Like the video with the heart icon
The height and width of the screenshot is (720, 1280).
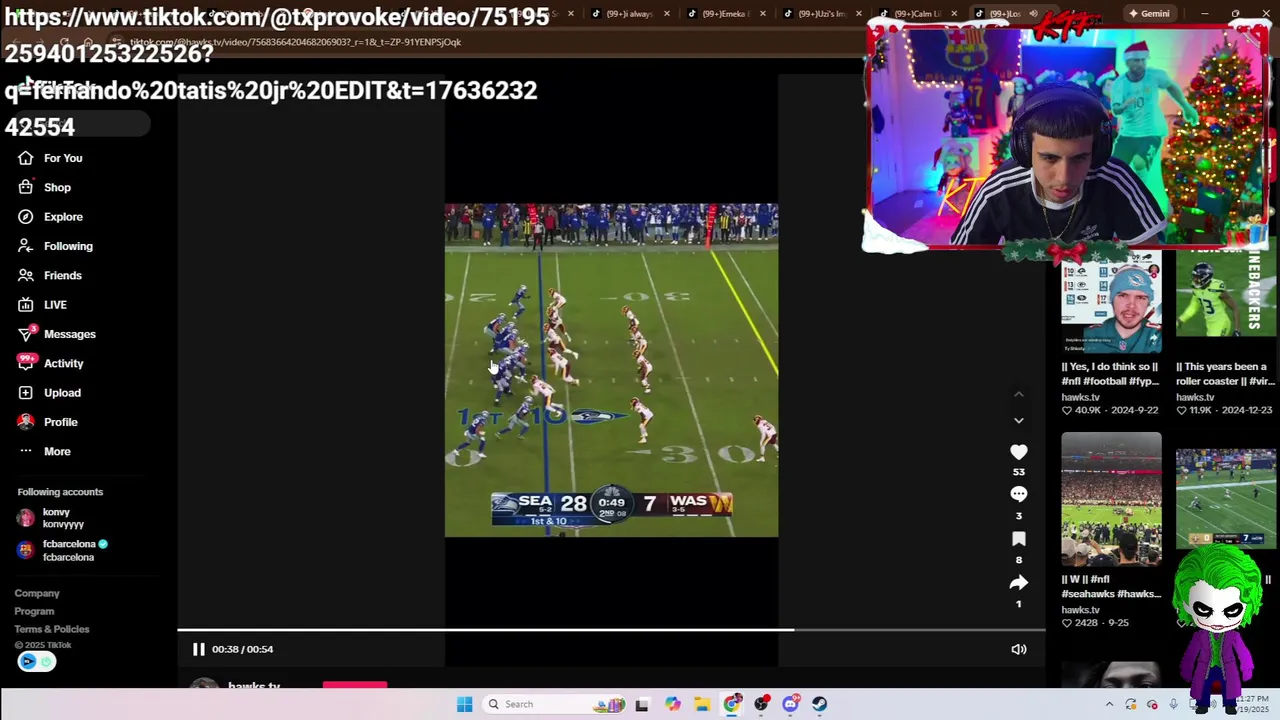coord(1018,452)
